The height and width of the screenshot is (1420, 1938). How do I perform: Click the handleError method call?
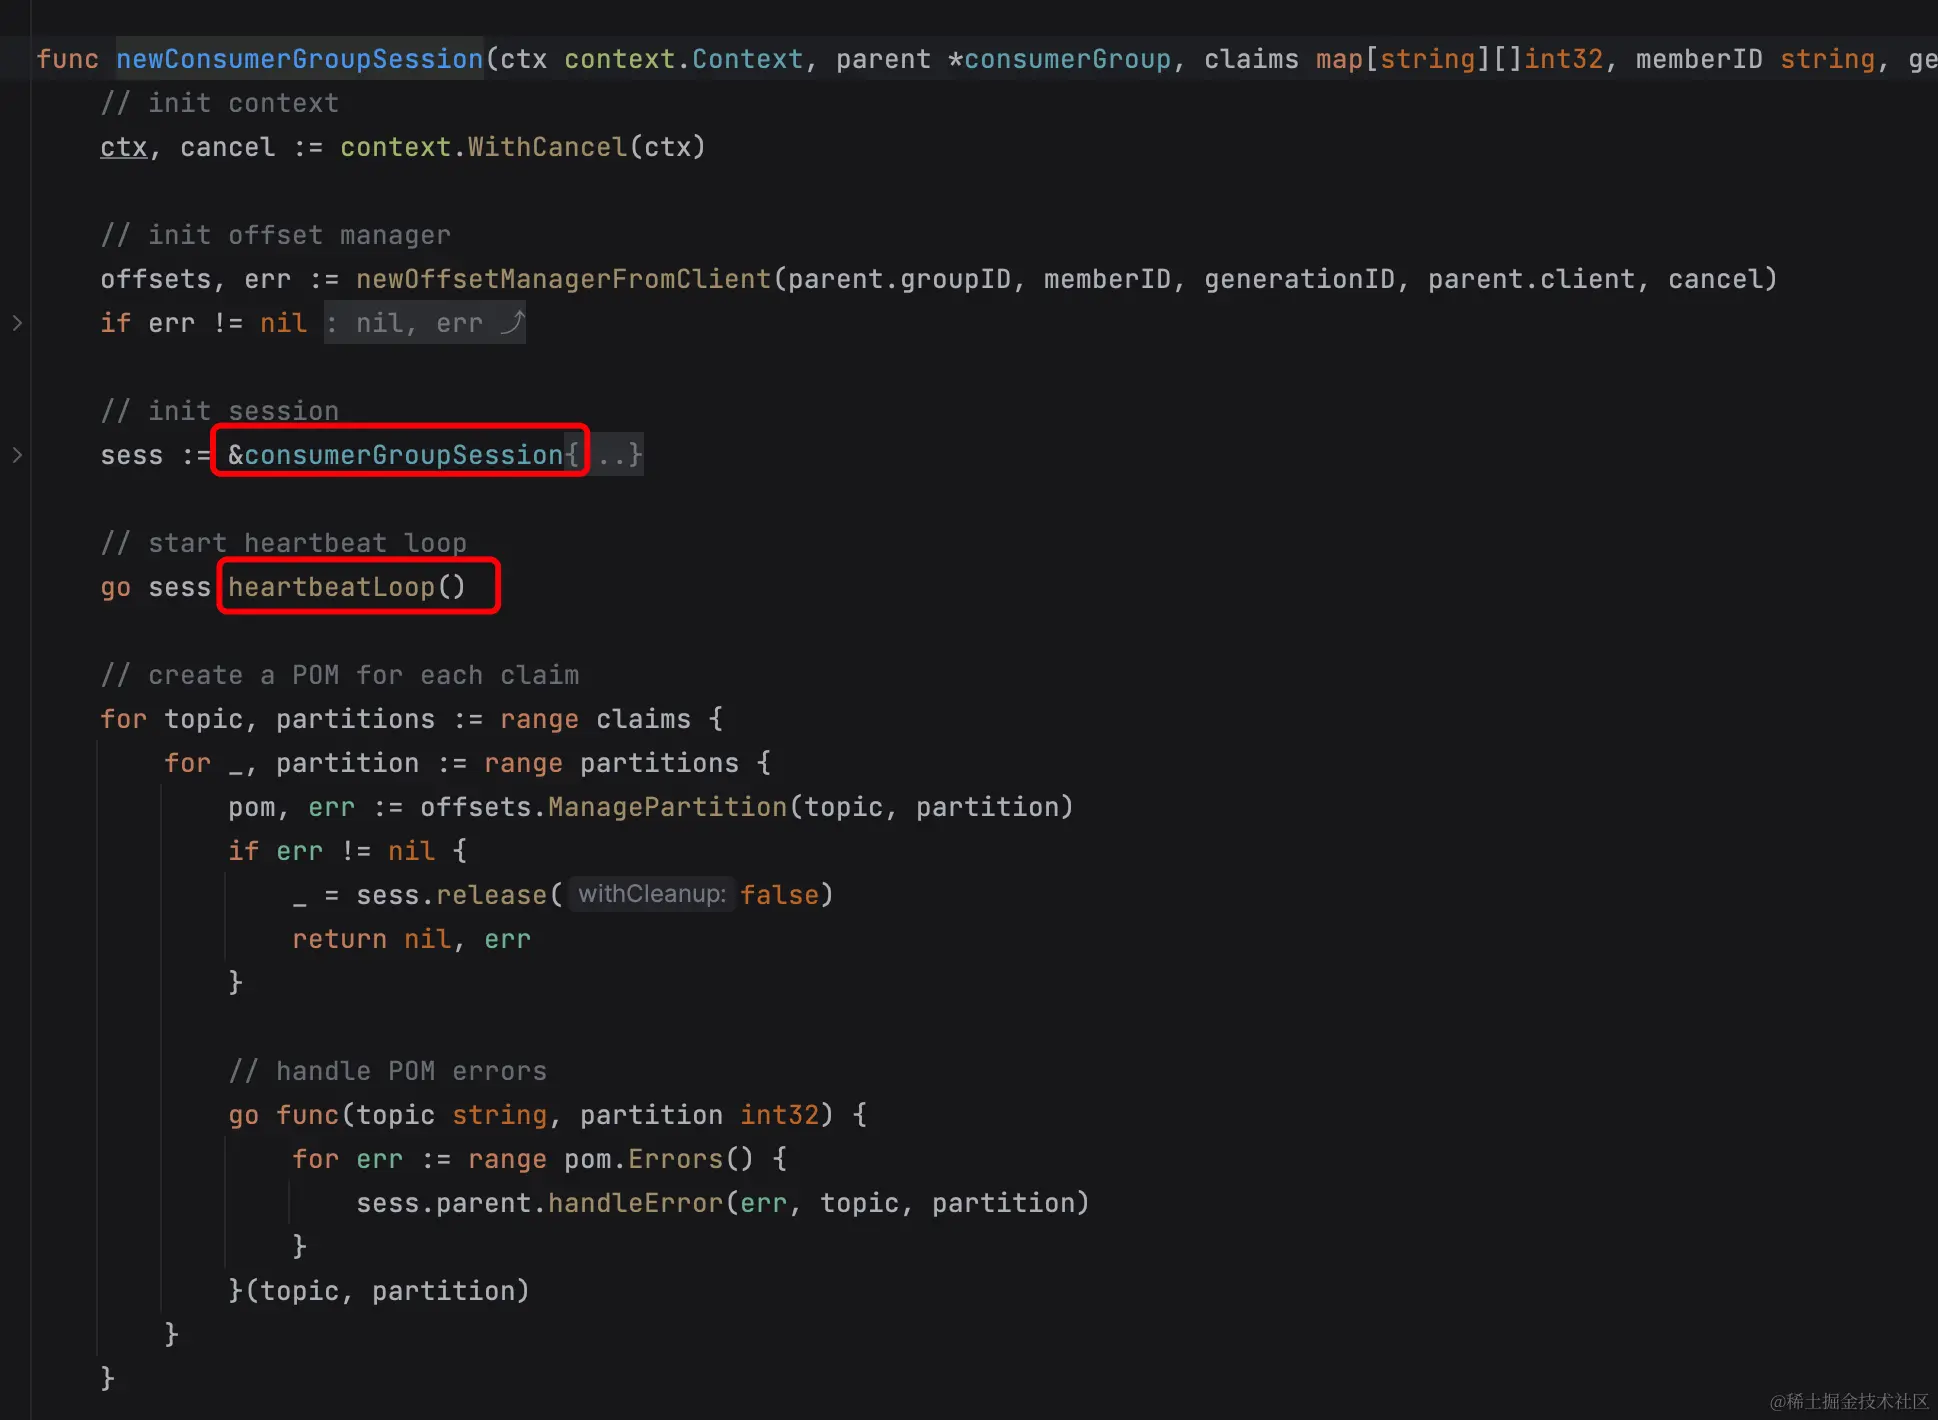(634, 1203)
